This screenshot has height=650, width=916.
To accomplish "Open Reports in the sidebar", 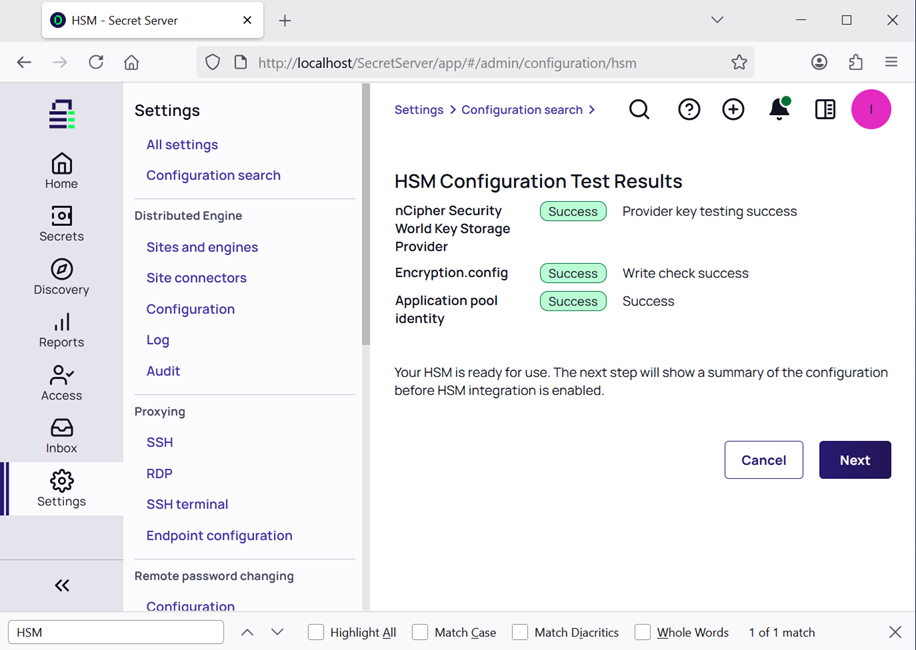I will (61, 331).
